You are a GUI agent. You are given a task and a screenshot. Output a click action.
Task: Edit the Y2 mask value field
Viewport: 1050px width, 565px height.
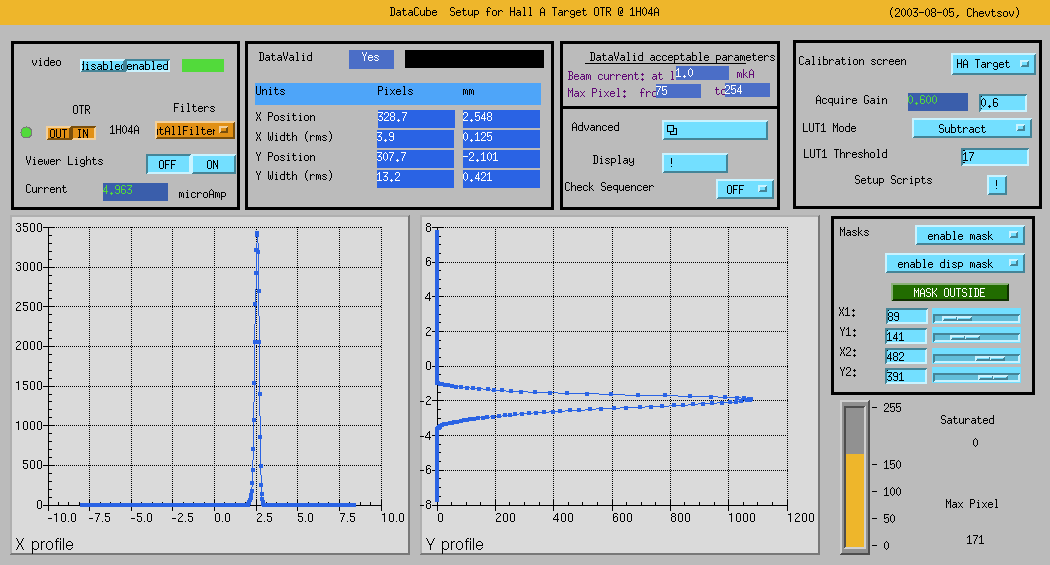906,376
